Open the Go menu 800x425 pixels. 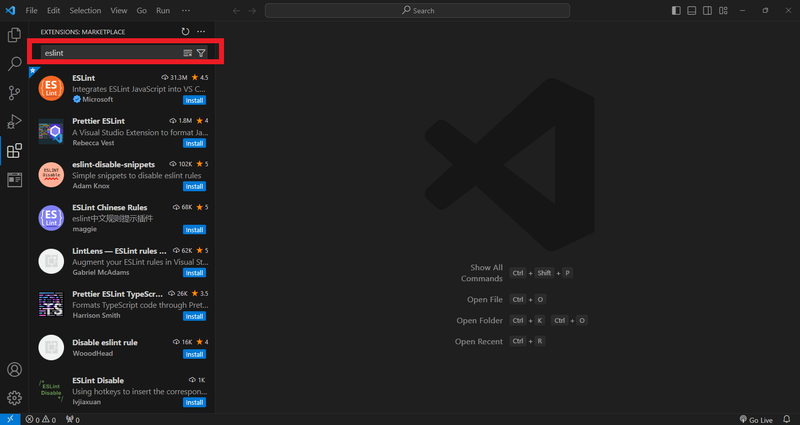tap(142, 11)
